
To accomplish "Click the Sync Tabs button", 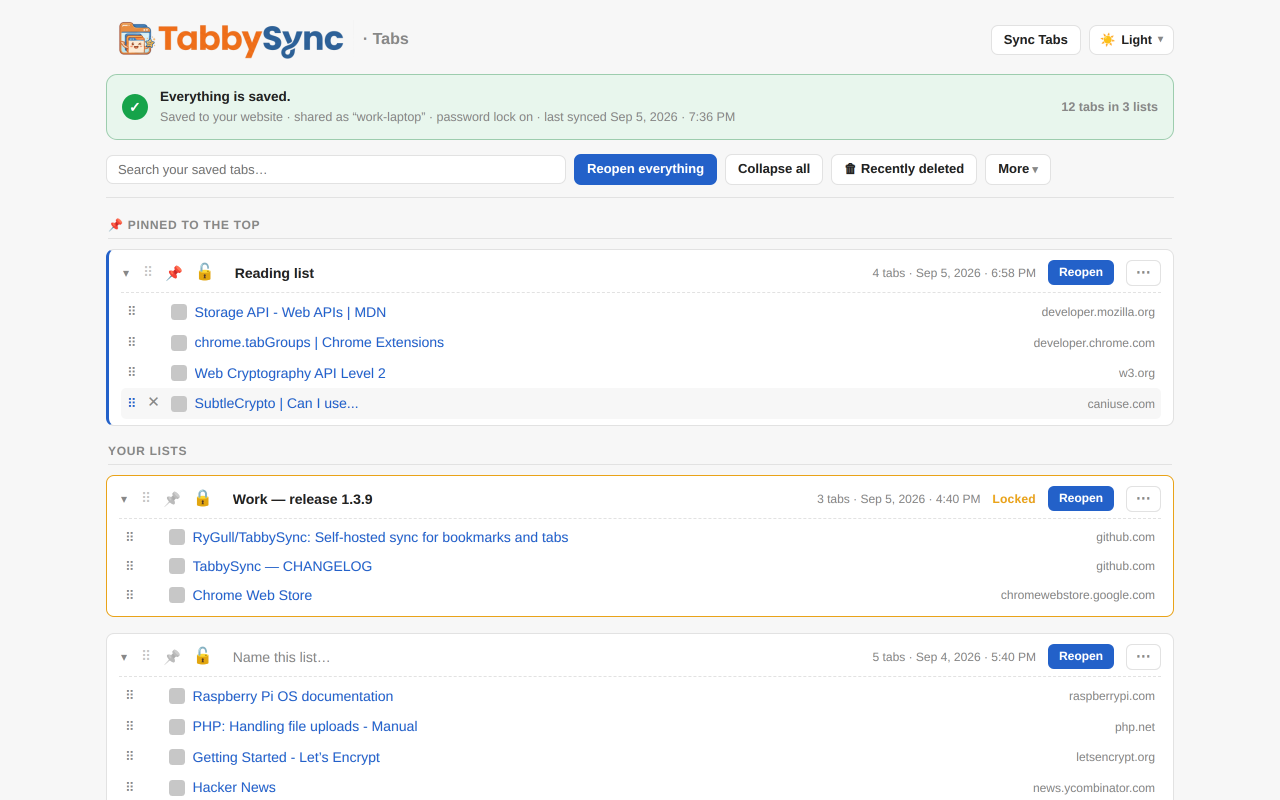I will (1036, 40).
